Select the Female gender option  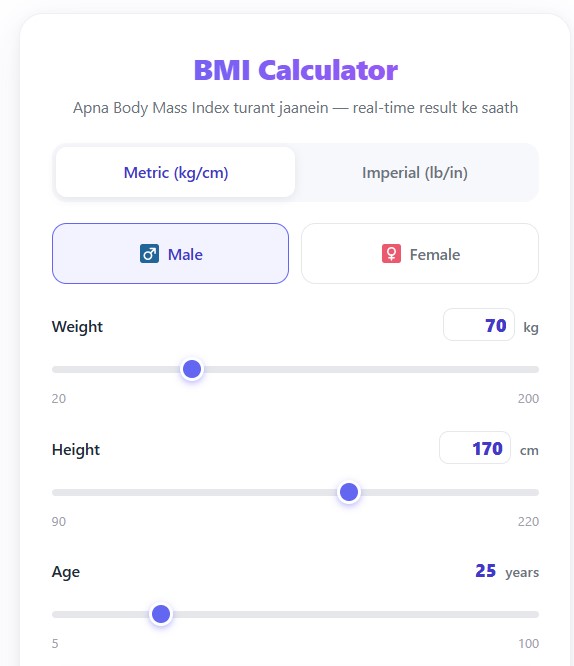420,254
